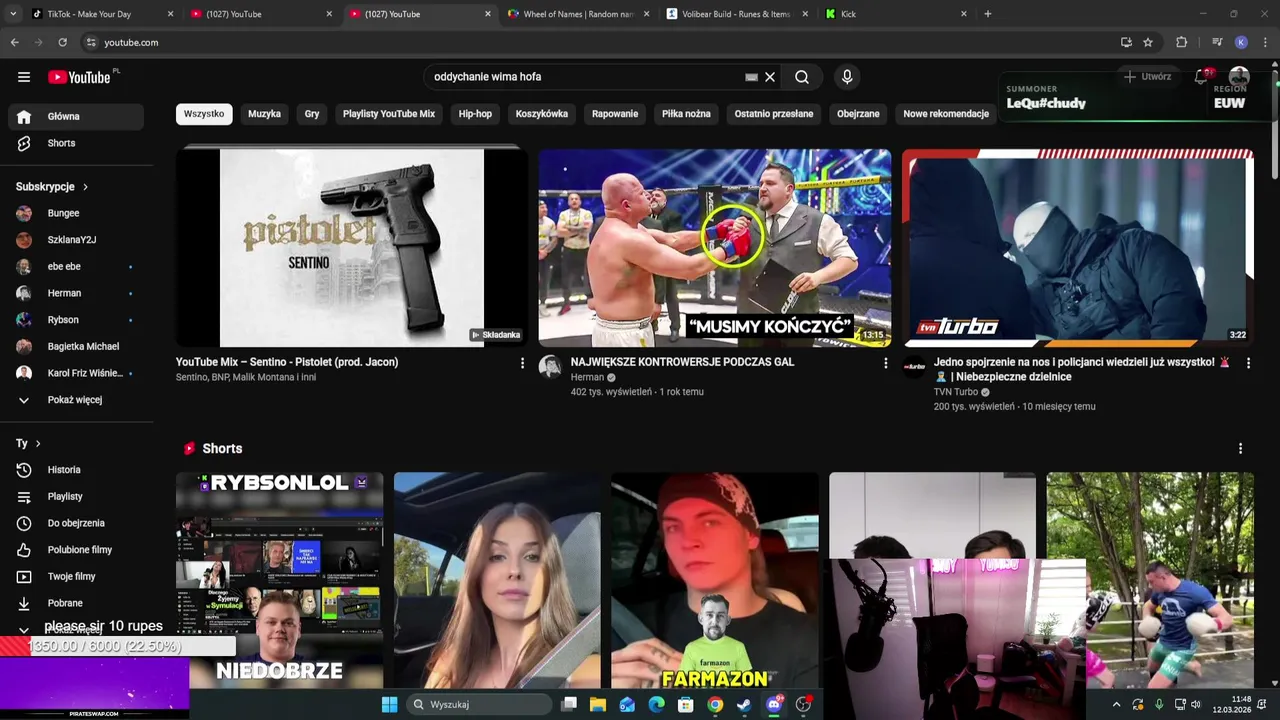Open Twoje filmy in sidebar

pos(76,576)
